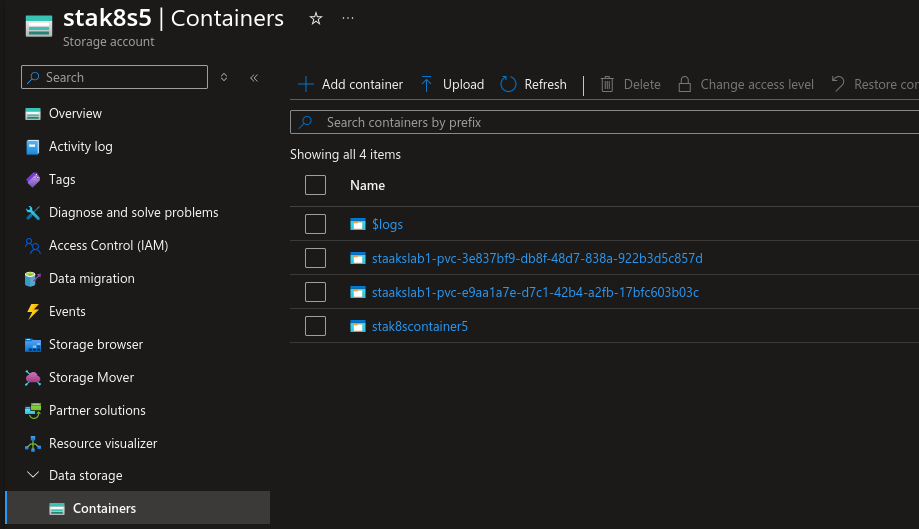This screenshot has width=919, height=529.
Task: Click the Refresh circular arrow icon
Action: [508, 84]
